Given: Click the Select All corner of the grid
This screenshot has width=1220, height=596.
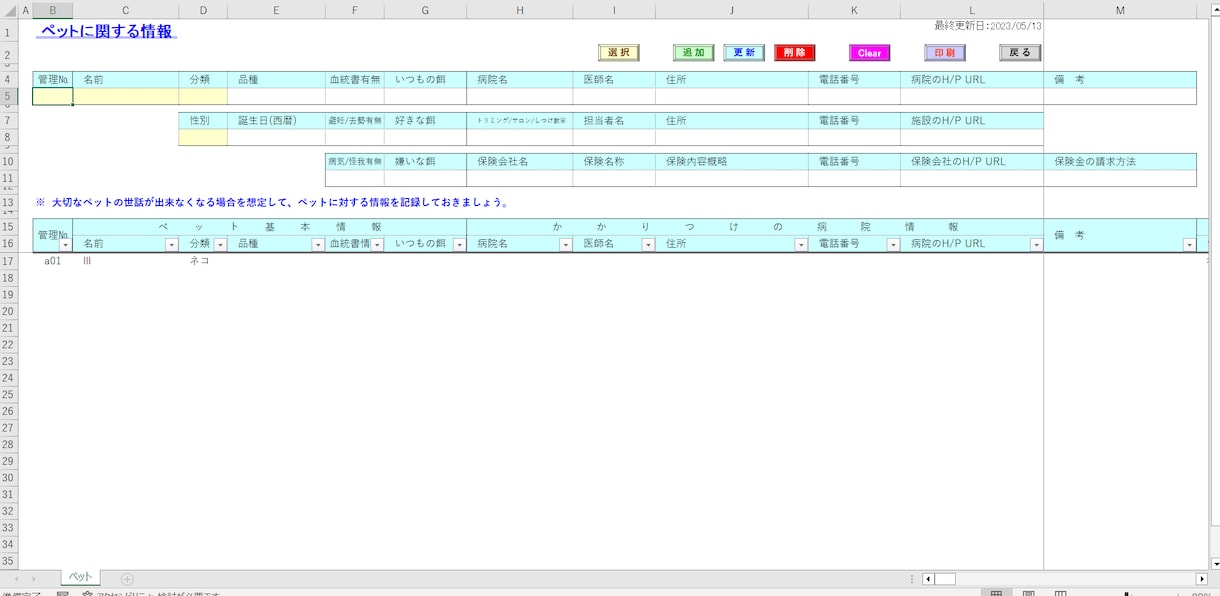Looking at the screenshot, I should [9, 10].
